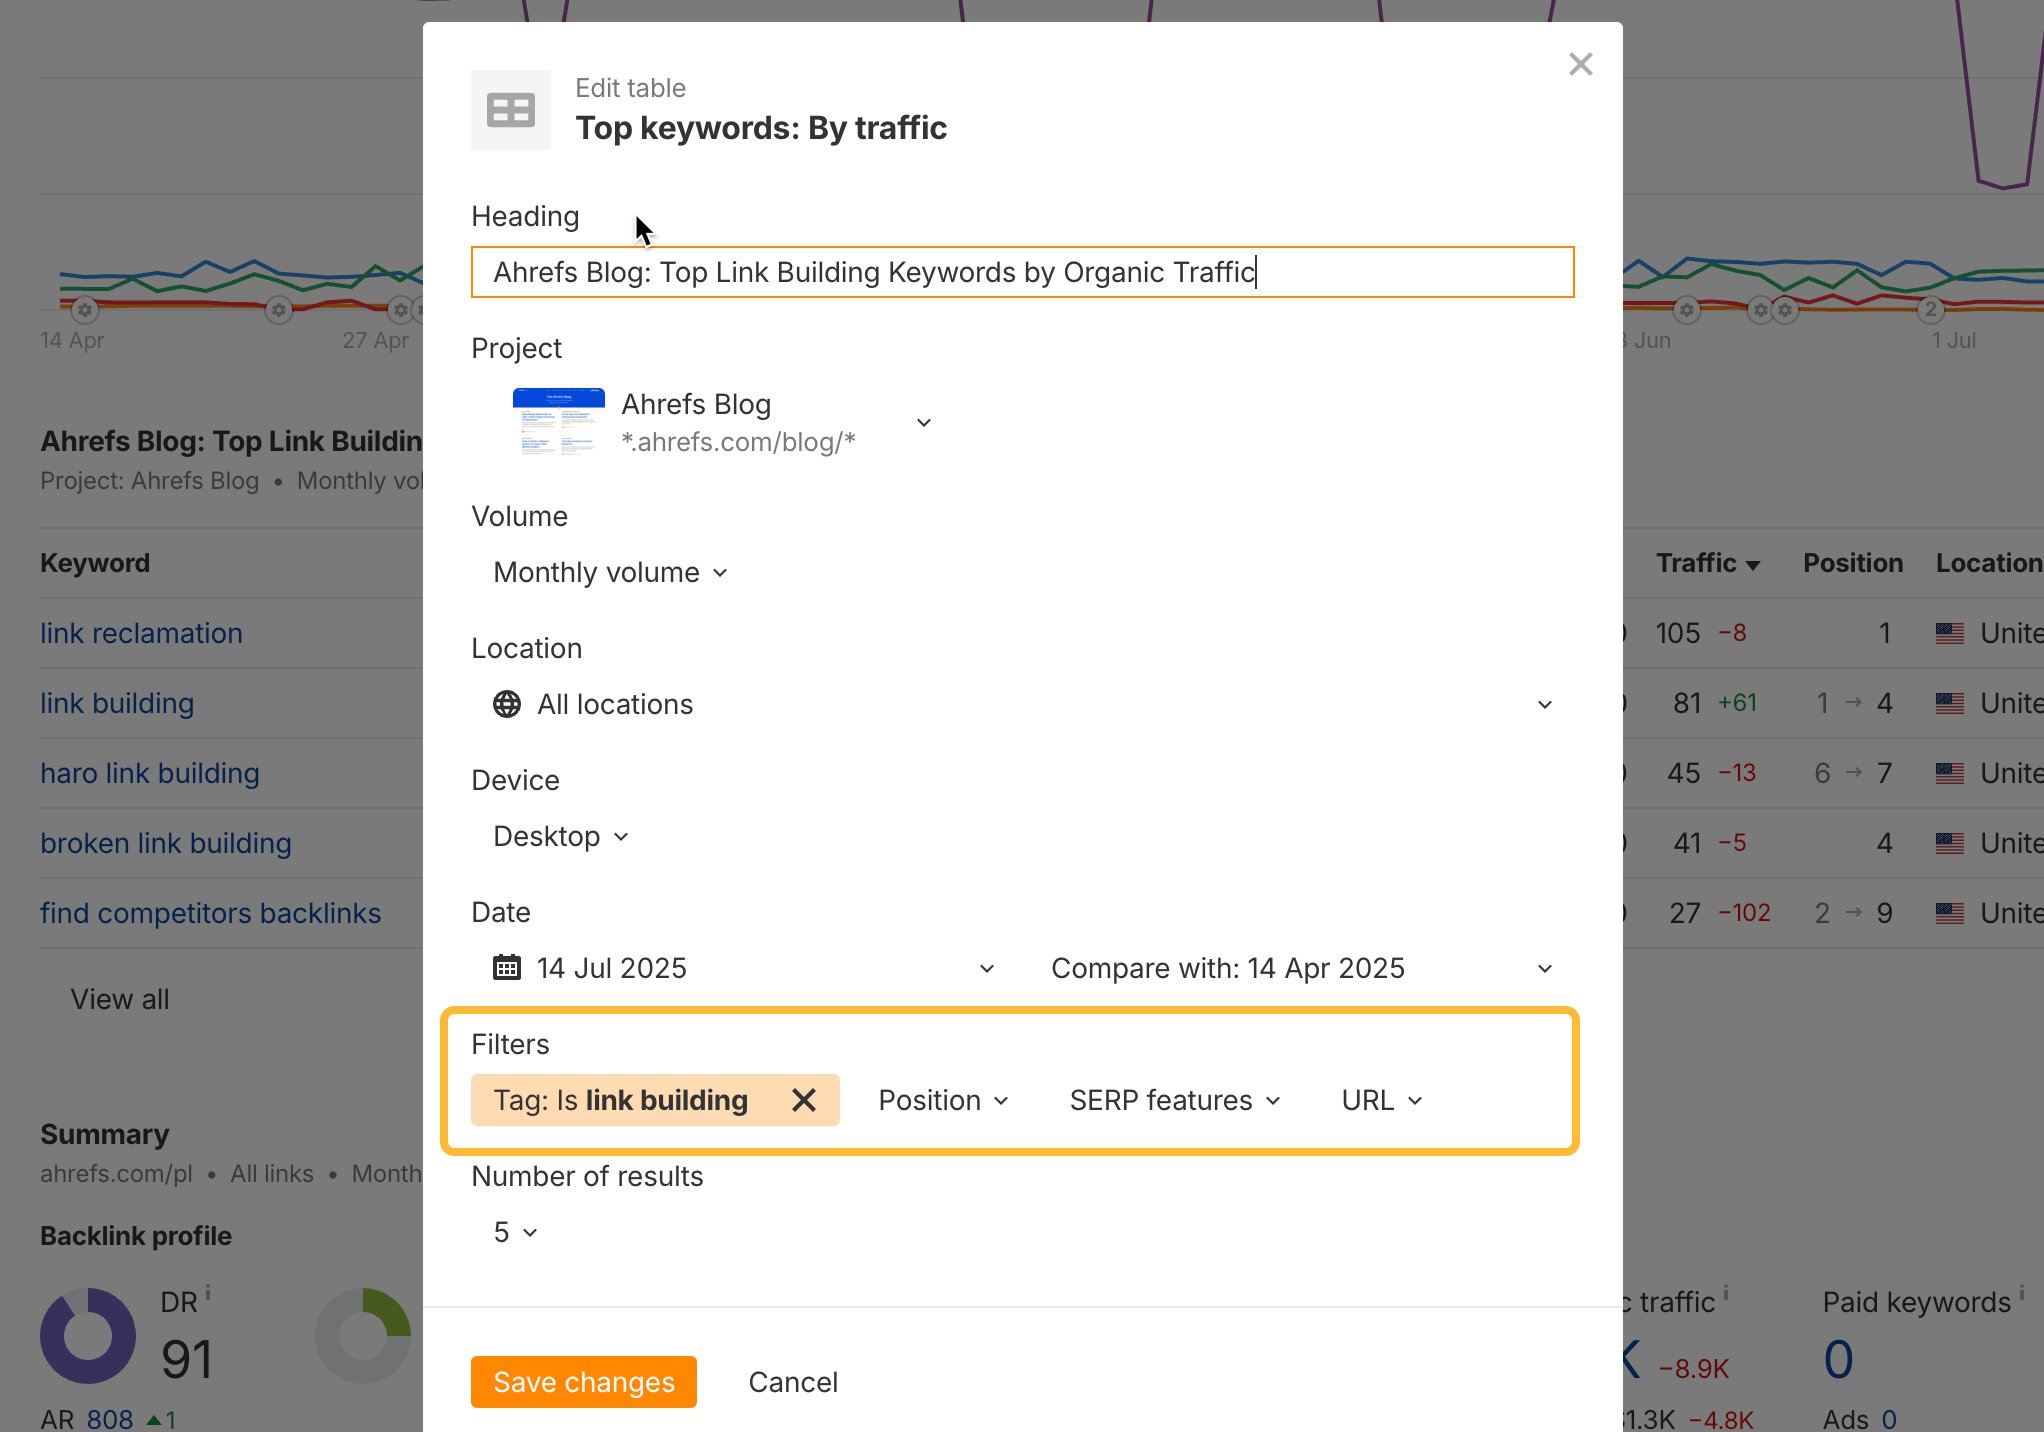This screenshot has height=1432, width=2044.
Task: Click Save changes button
Action: click(x=583, y=1382)
